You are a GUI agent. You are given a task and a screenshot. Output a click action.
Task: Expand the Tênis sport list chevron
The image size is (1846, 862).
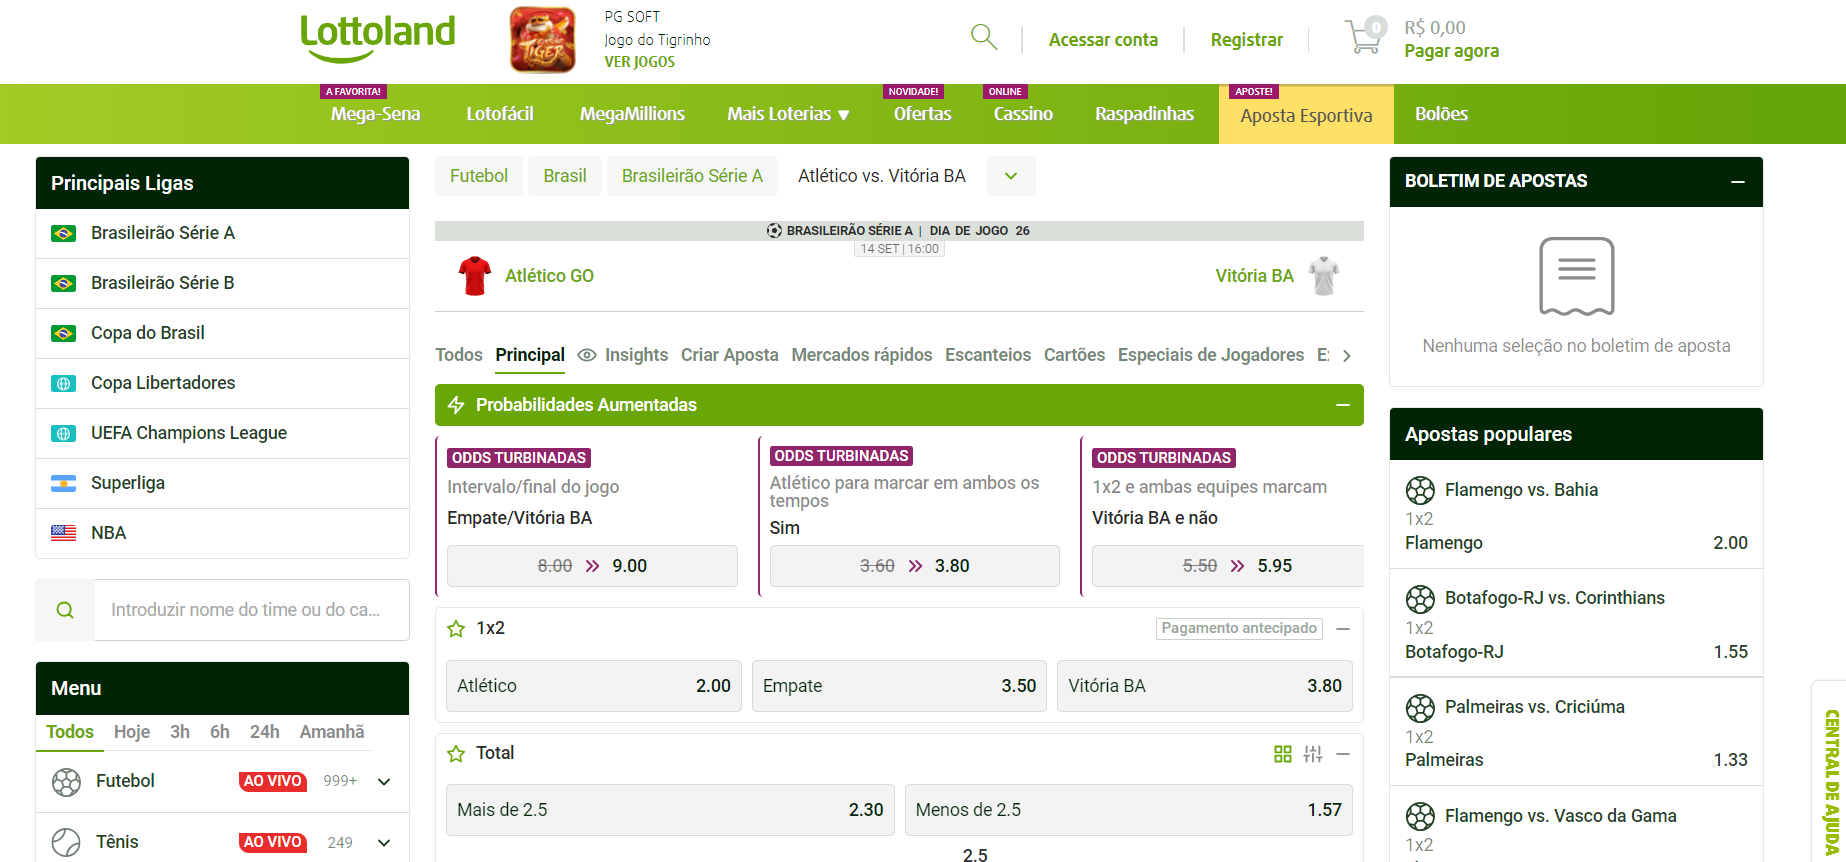tap(384, 843)
